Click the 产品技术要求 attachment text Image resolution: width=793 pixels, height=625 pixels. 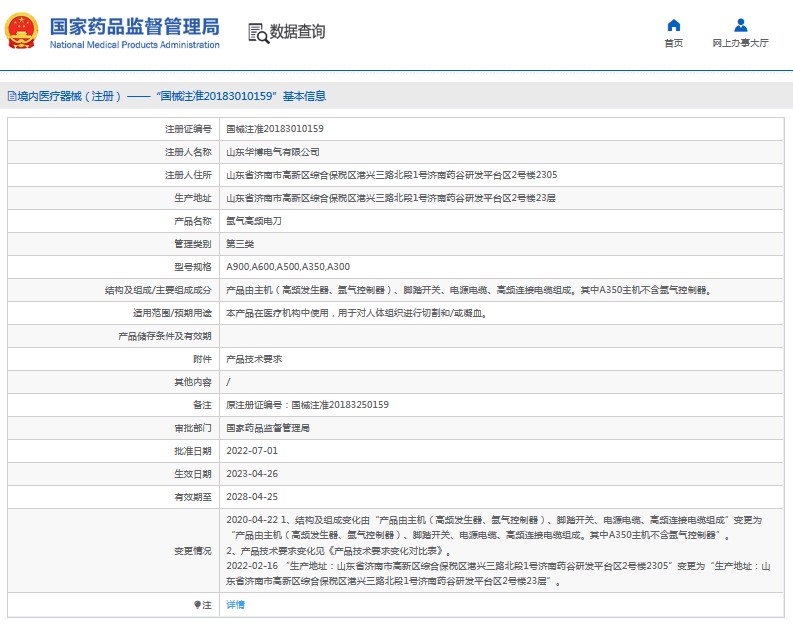click(x=254, y=359)
